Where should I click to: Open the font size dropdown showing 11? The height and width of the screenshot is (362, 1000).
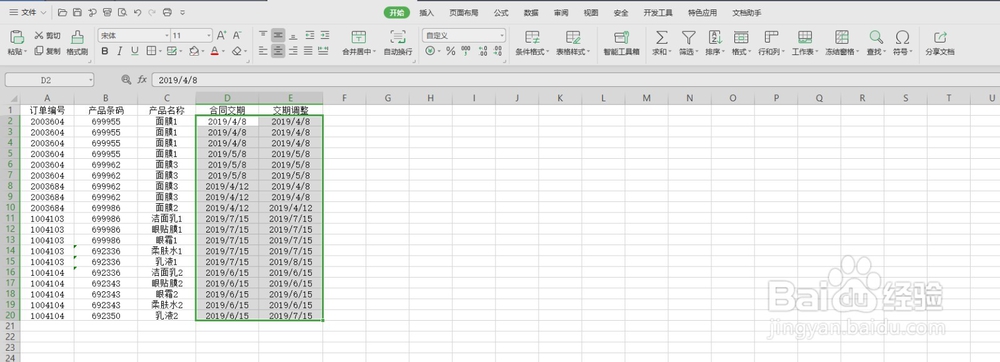(x=209, y=36)
